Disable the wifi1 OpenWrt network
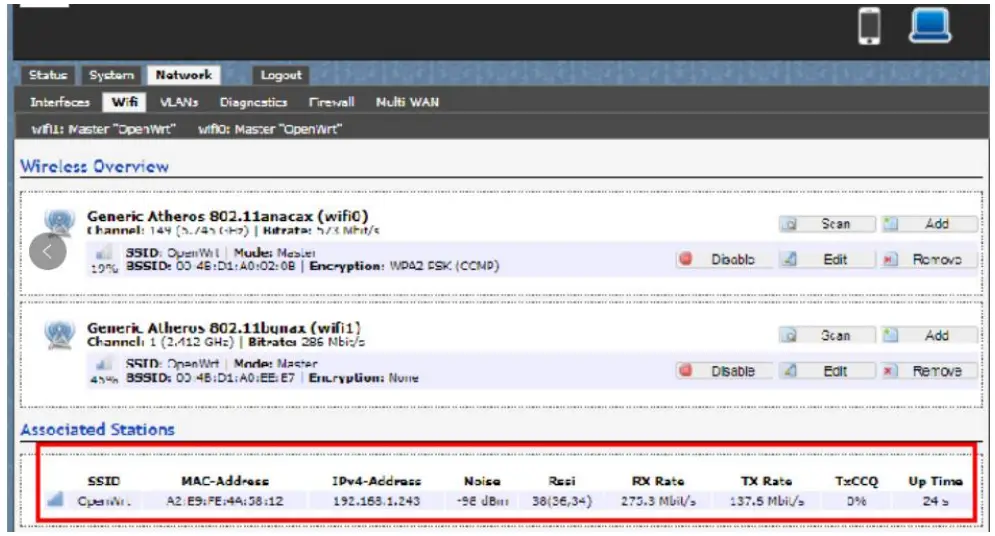The width and height of the screenshot is (995, 536). [723, 371]
